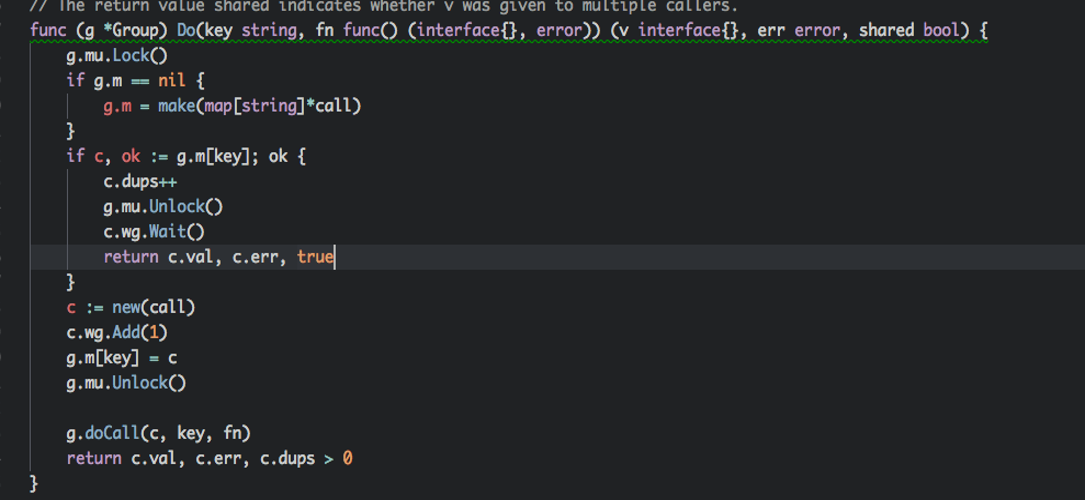Screen dimensions: 1085x500
Task: Click the nil keyword in if condition
Action: coord(172,81)
